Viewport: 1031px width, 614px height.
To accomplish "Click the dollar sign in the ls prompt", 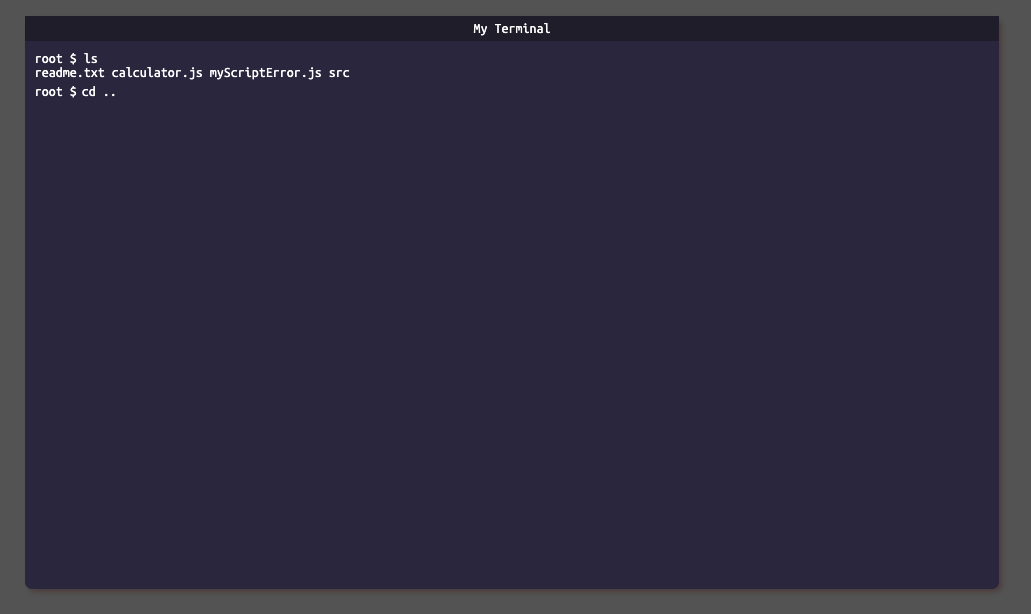I will [71, 58].
